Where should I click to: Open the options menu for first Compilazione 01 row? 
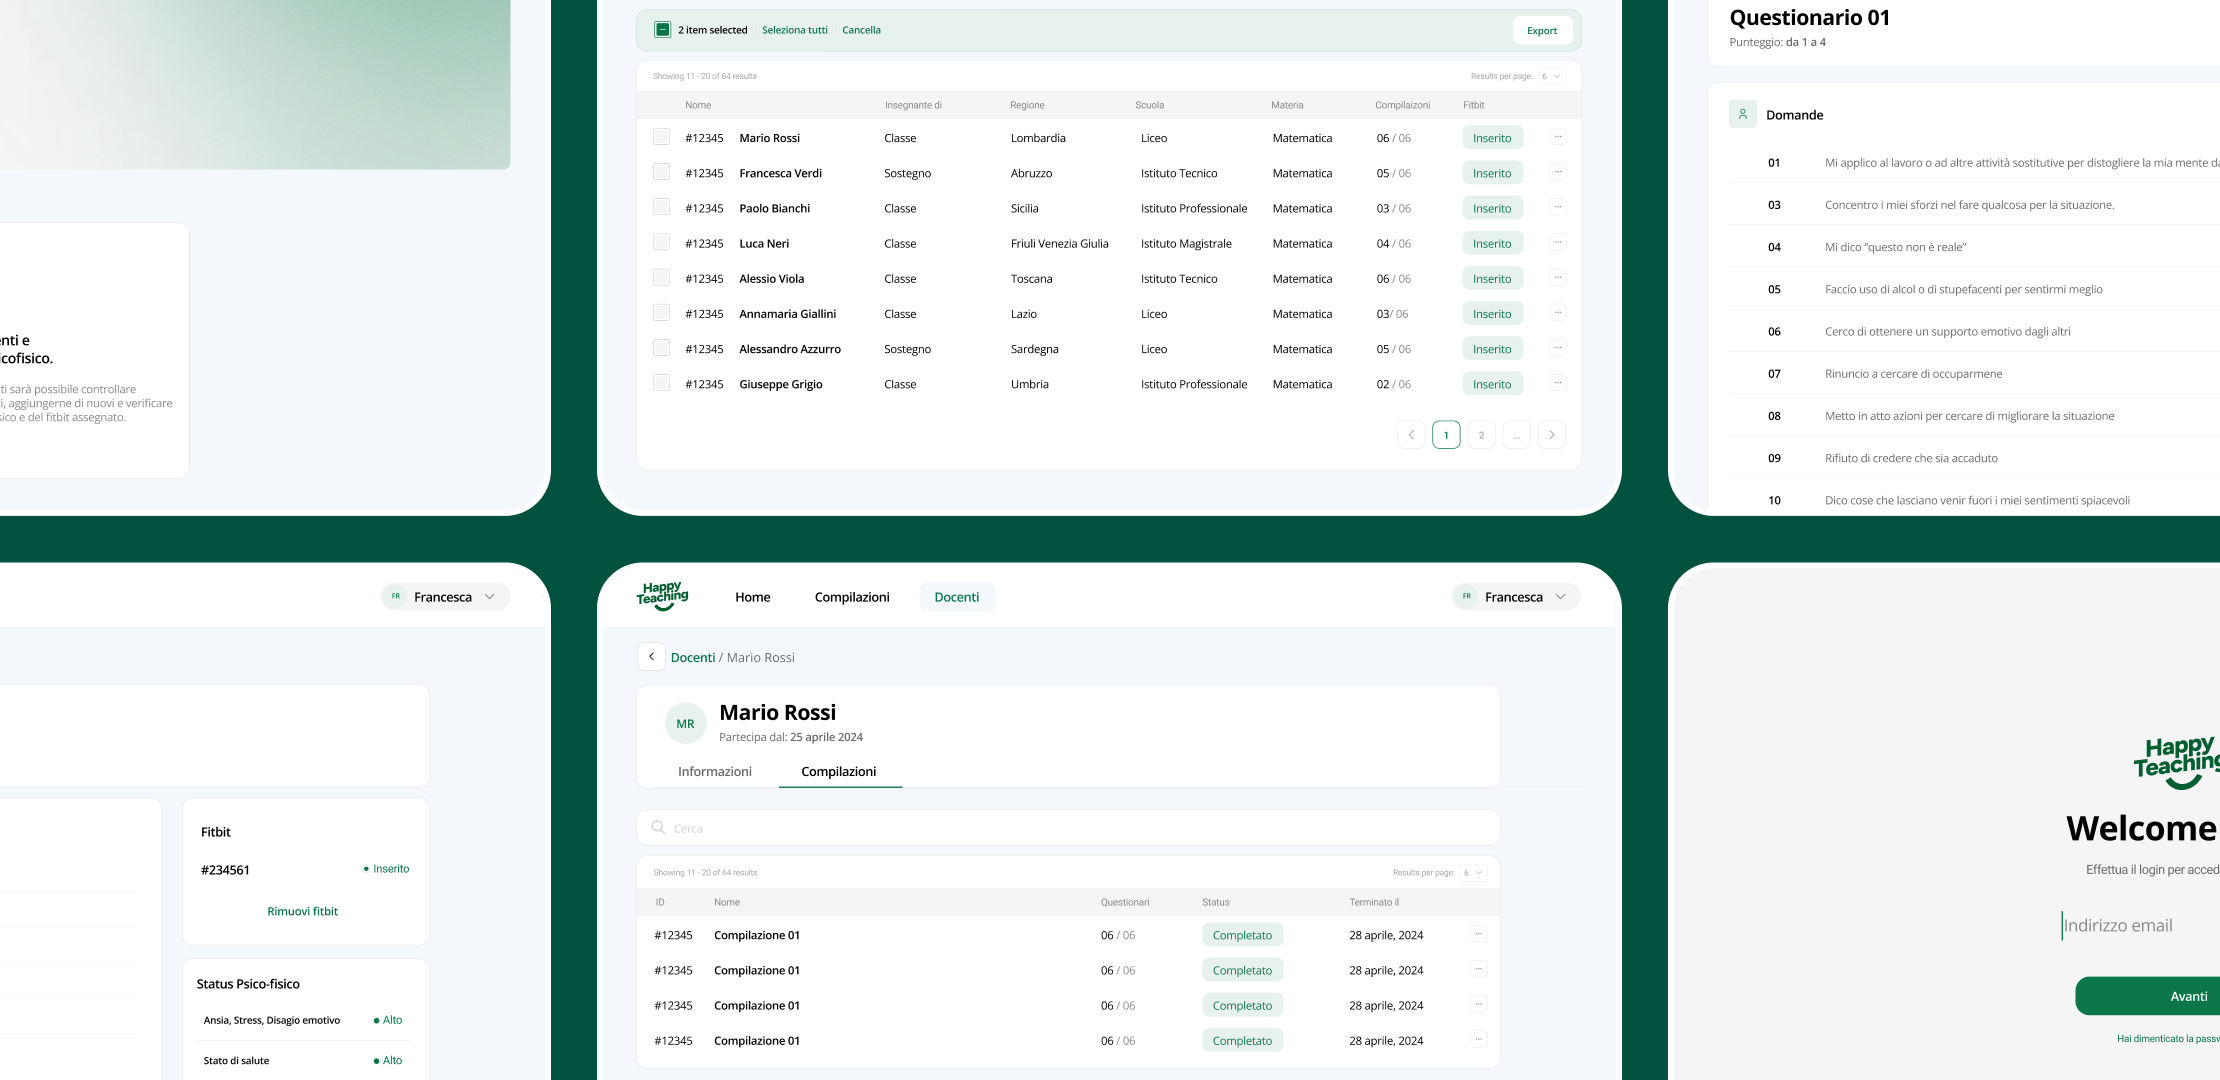[x=1478, y=934]
